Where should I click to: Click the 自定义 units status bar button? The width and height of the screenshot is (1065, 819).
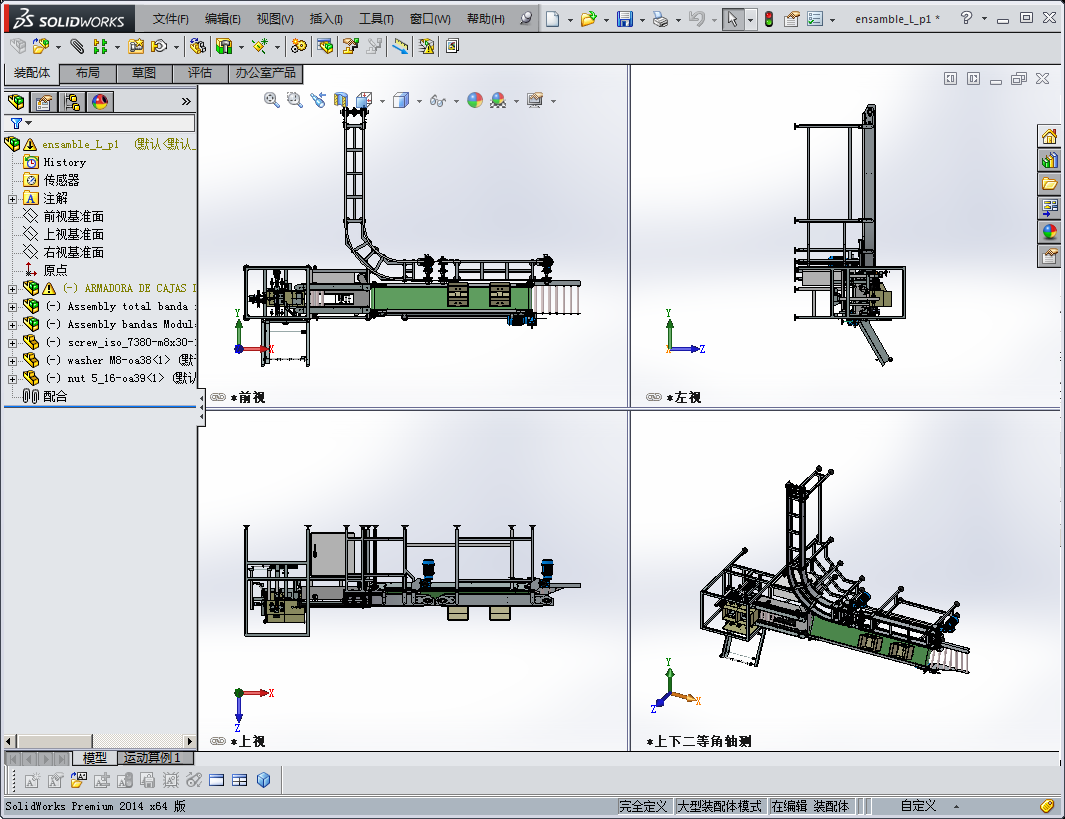coord(918,806)
